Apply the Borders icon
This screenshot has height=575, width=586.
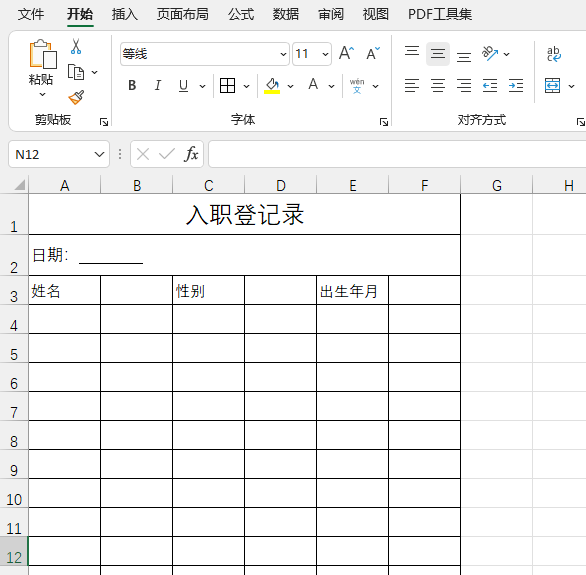coord(227,86)
